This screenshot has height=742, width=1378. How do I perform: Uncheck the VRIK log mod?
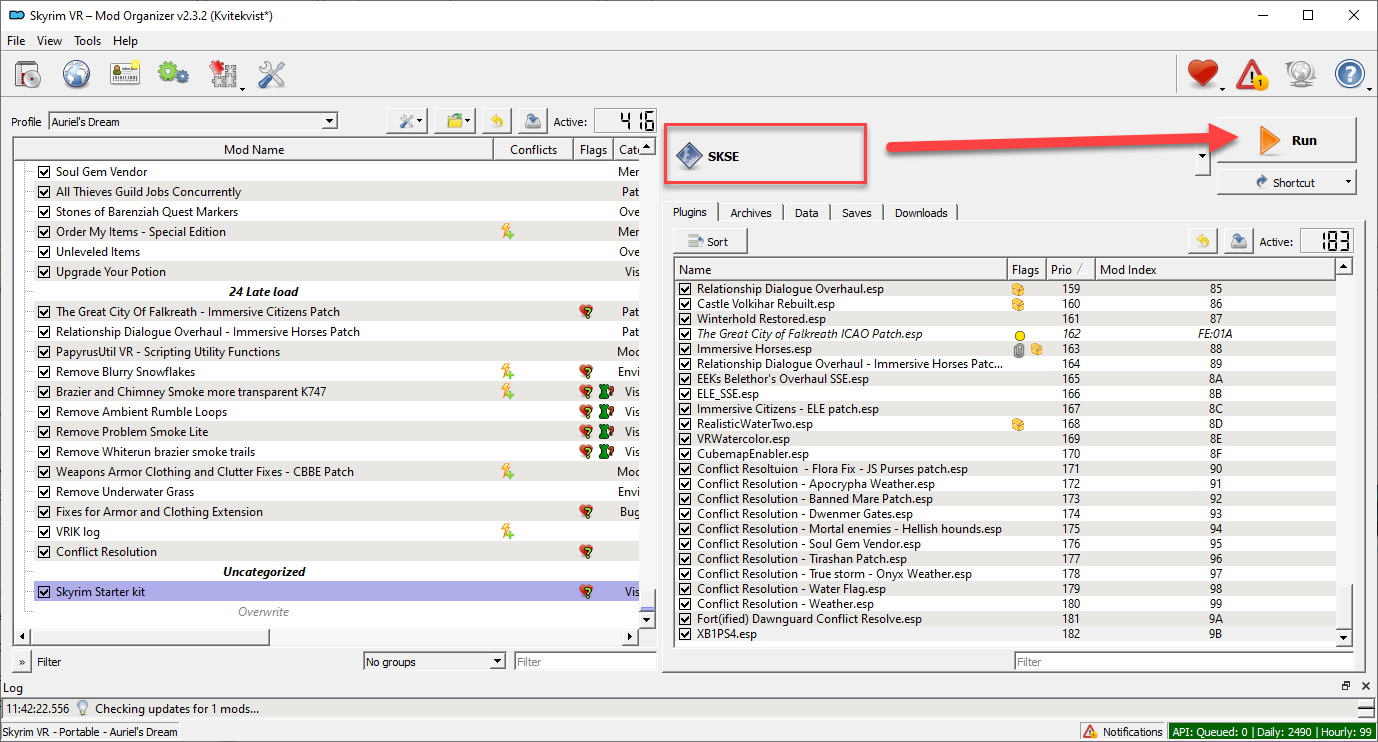[44, 532]
